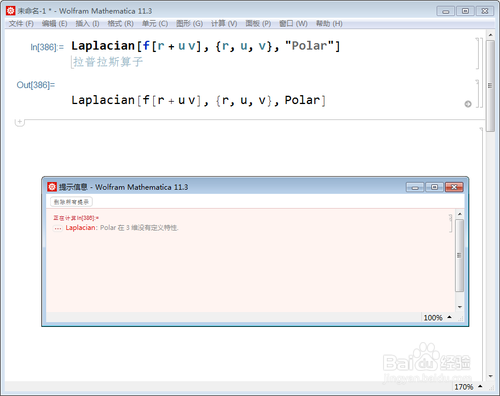Click inside the In[386] Laplacian input expression
Viewport: 500px width, 396px height.
tap(205, 46)
